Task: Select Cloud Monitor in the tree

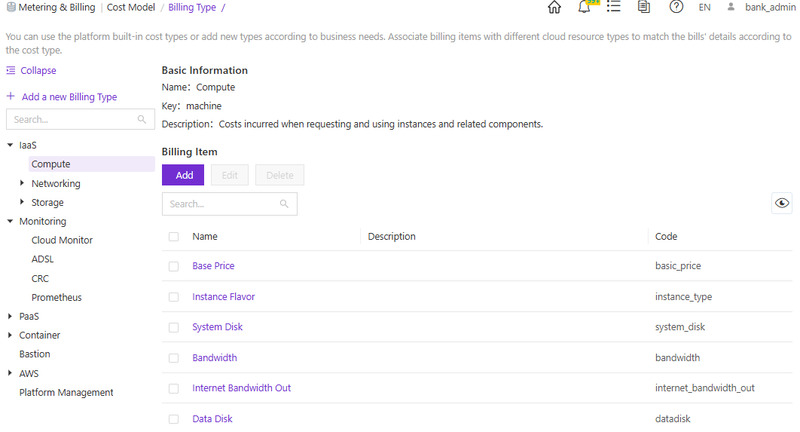Action: [62, 240]
